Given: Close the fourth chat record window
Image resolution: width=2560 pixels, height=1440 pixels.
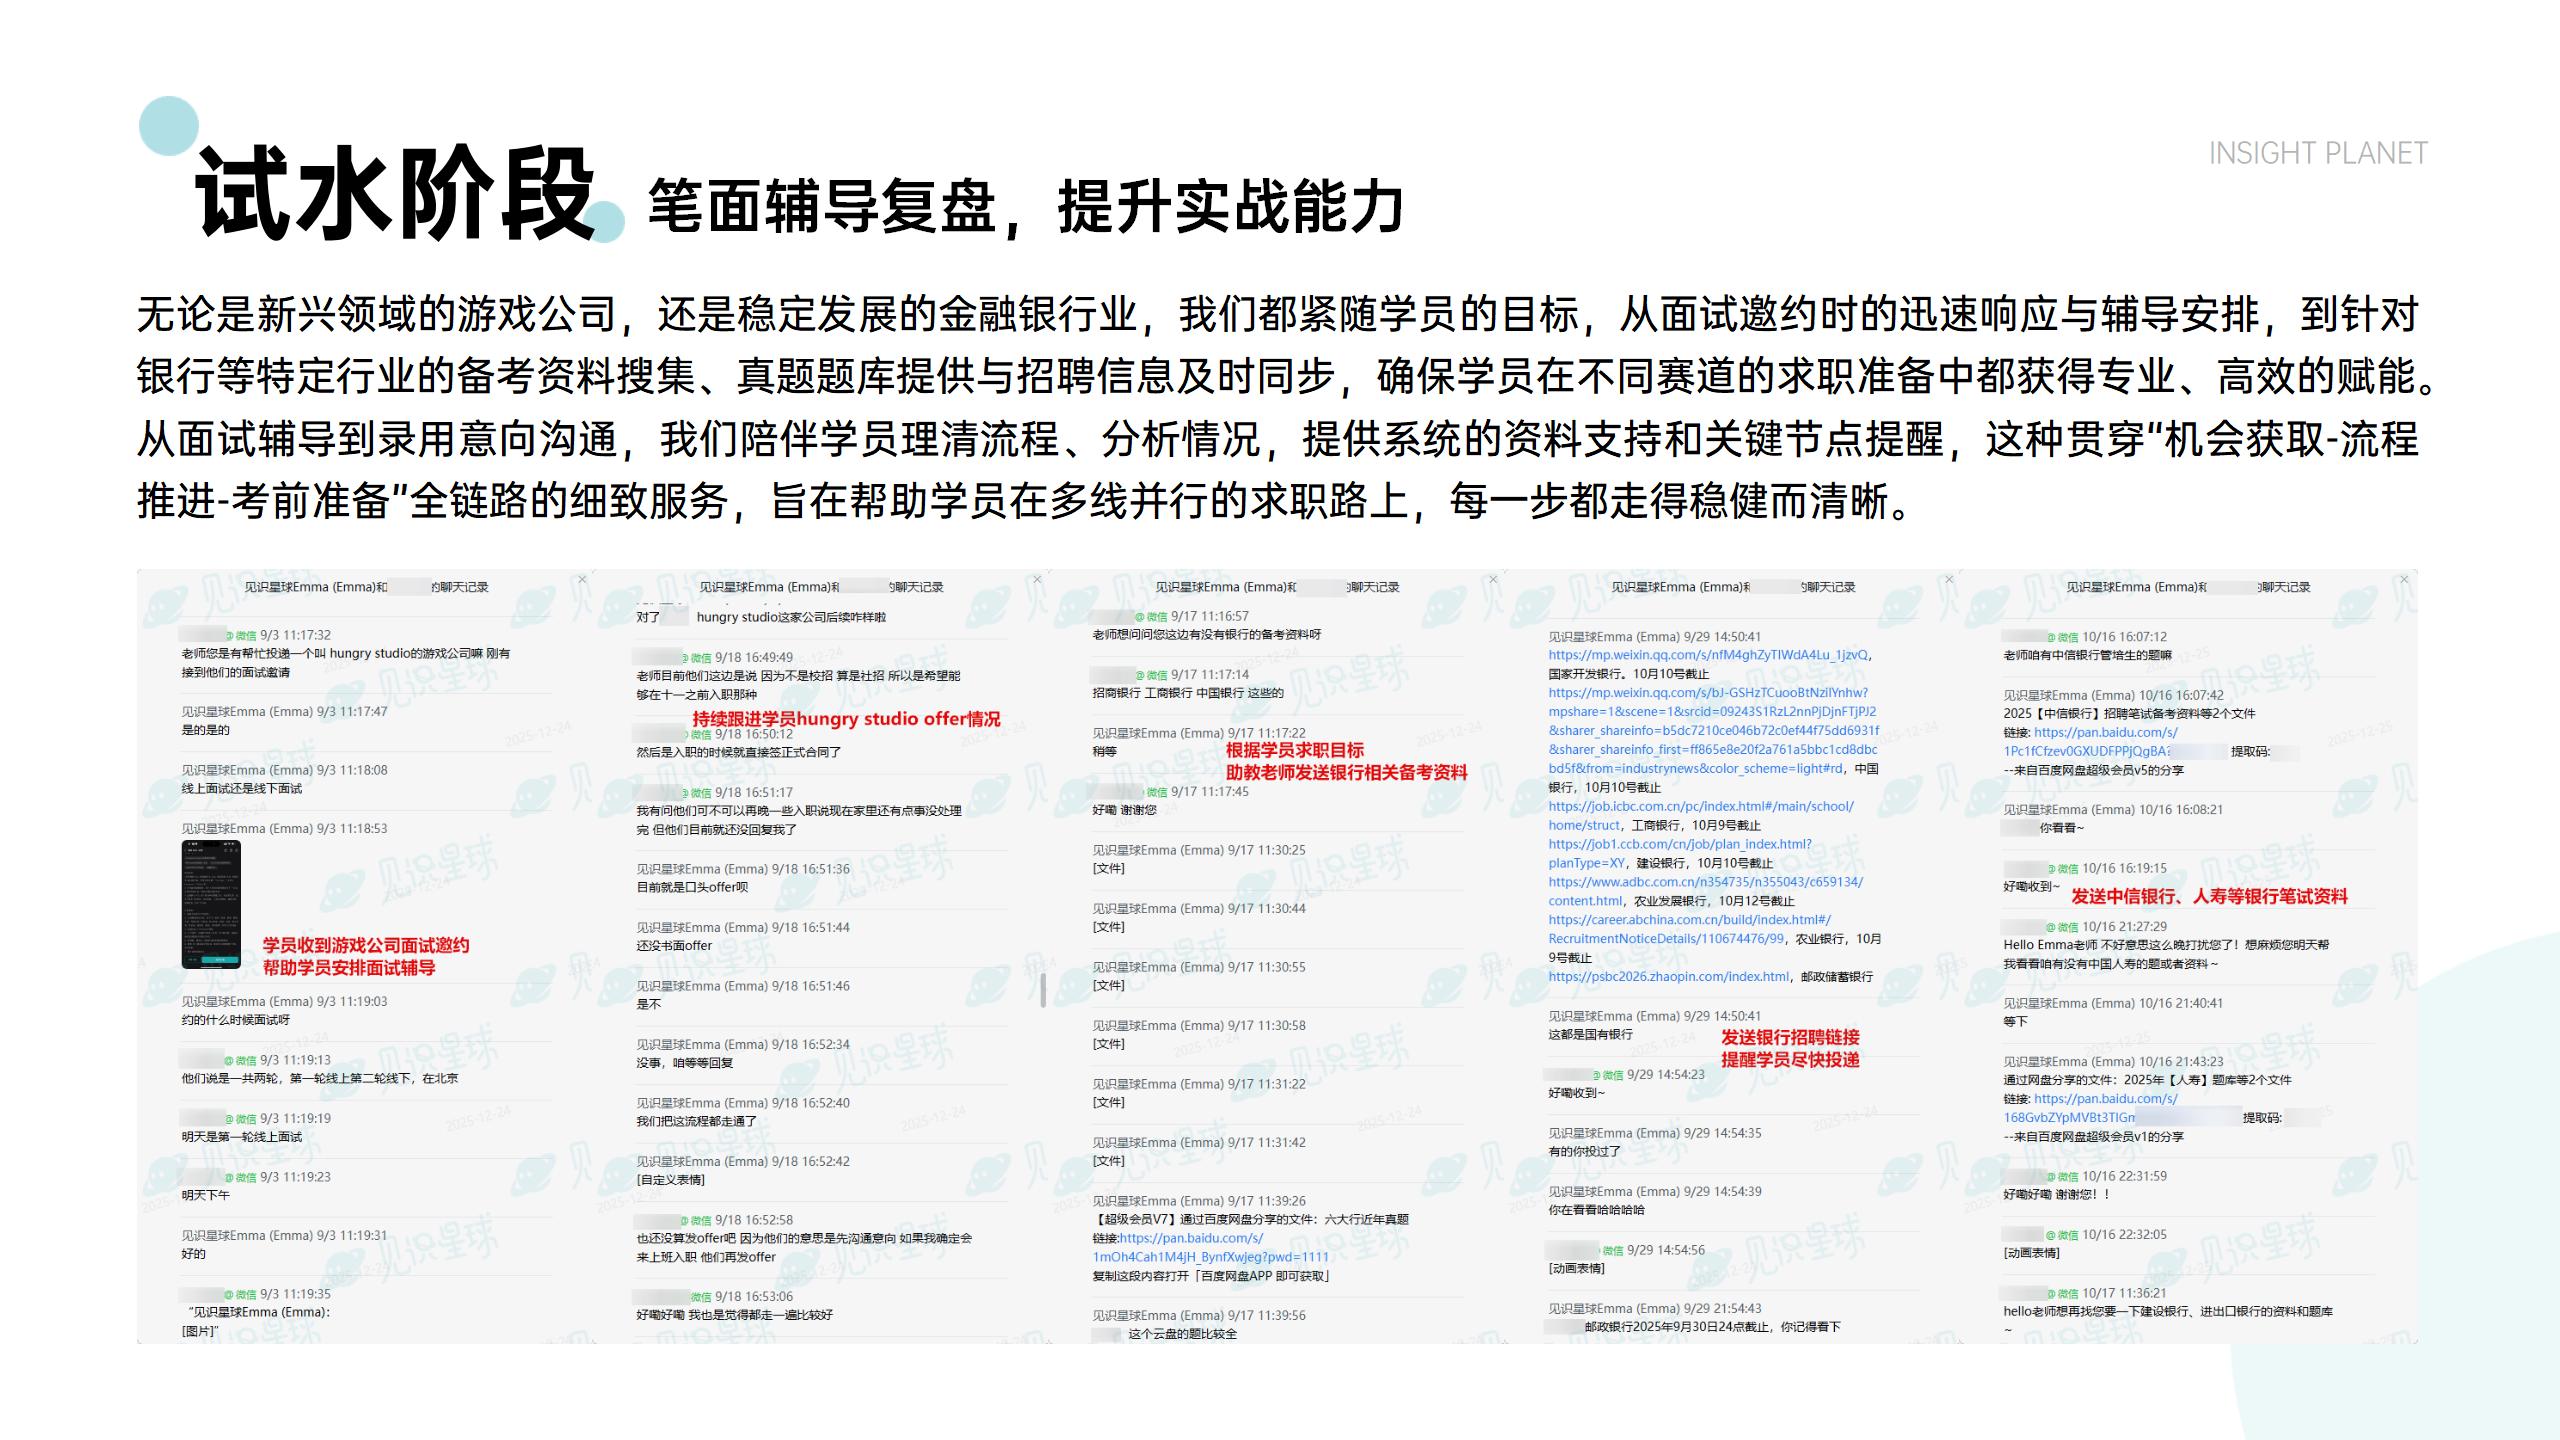Looking at the screenshot, I should click(1948, 580).
